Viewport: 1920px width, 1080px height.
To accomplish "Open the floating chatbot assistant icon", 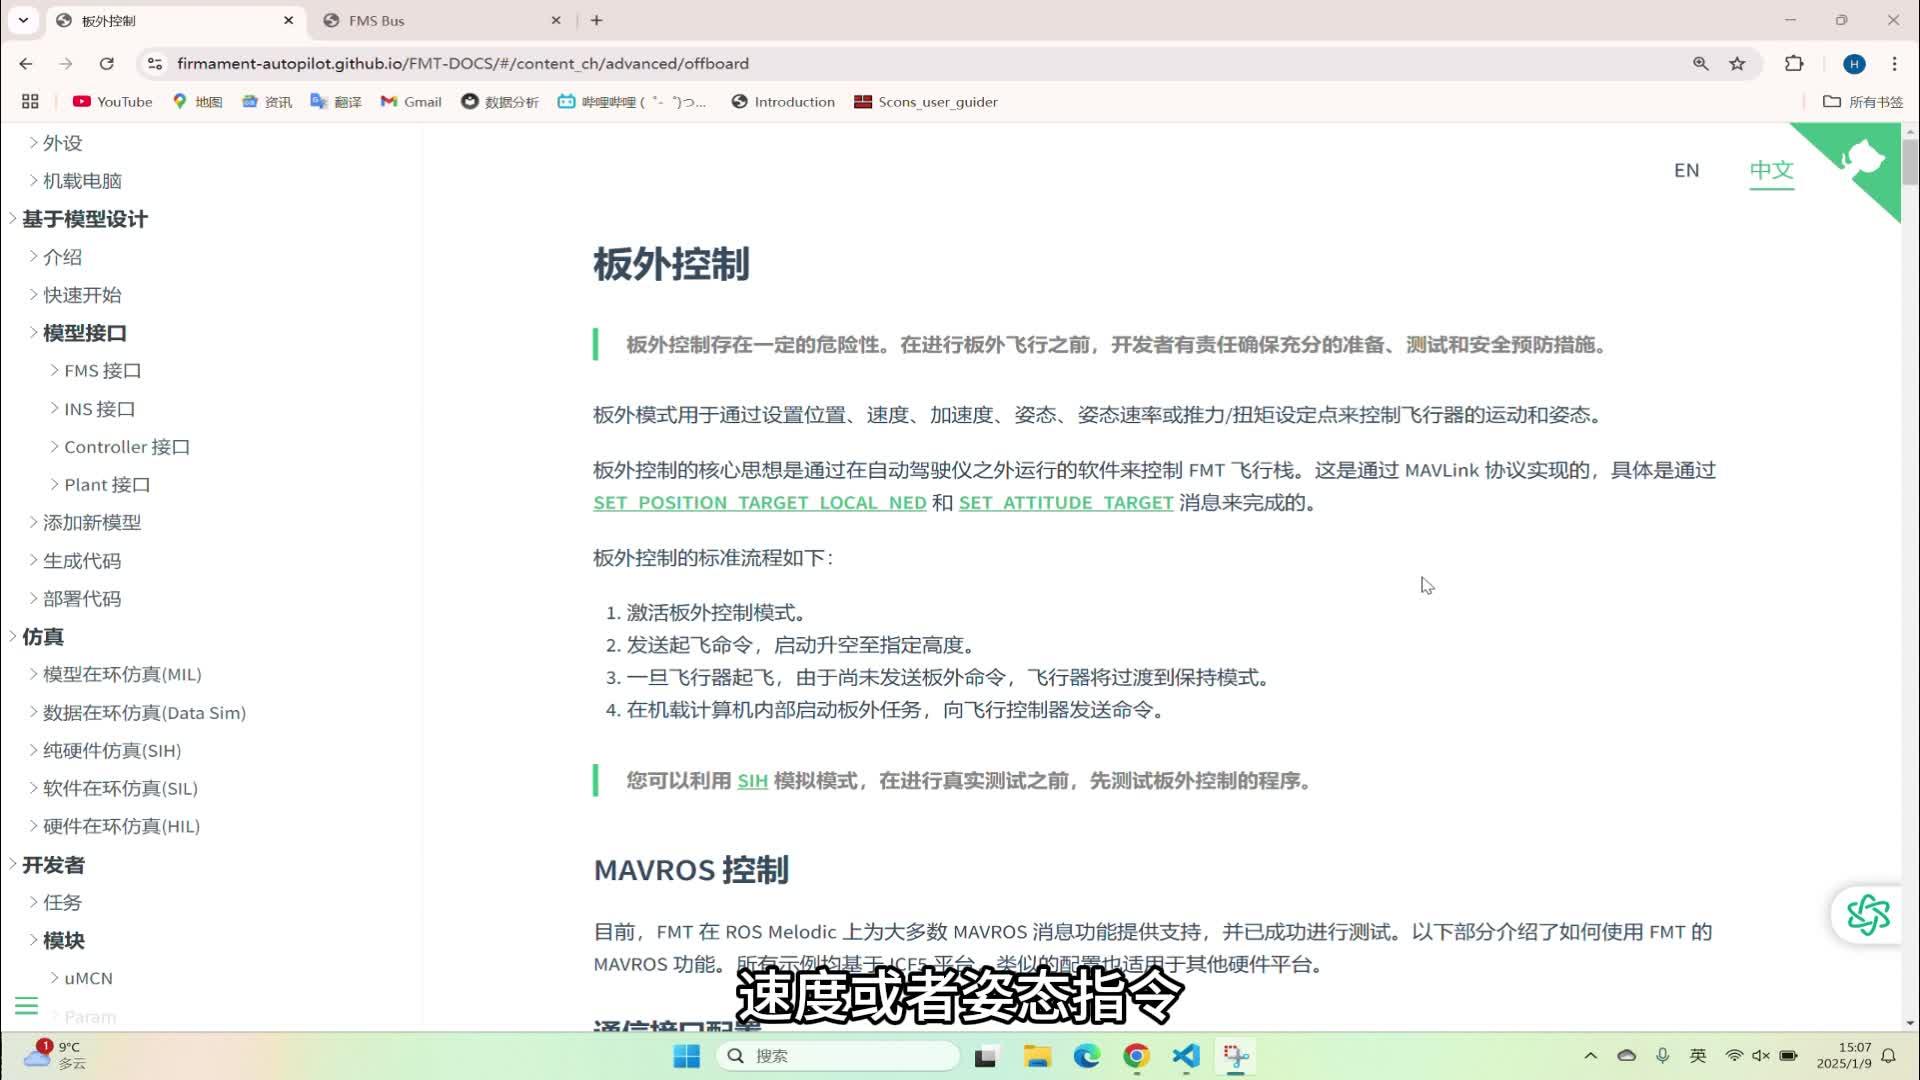I will (x=1869, y=913).
